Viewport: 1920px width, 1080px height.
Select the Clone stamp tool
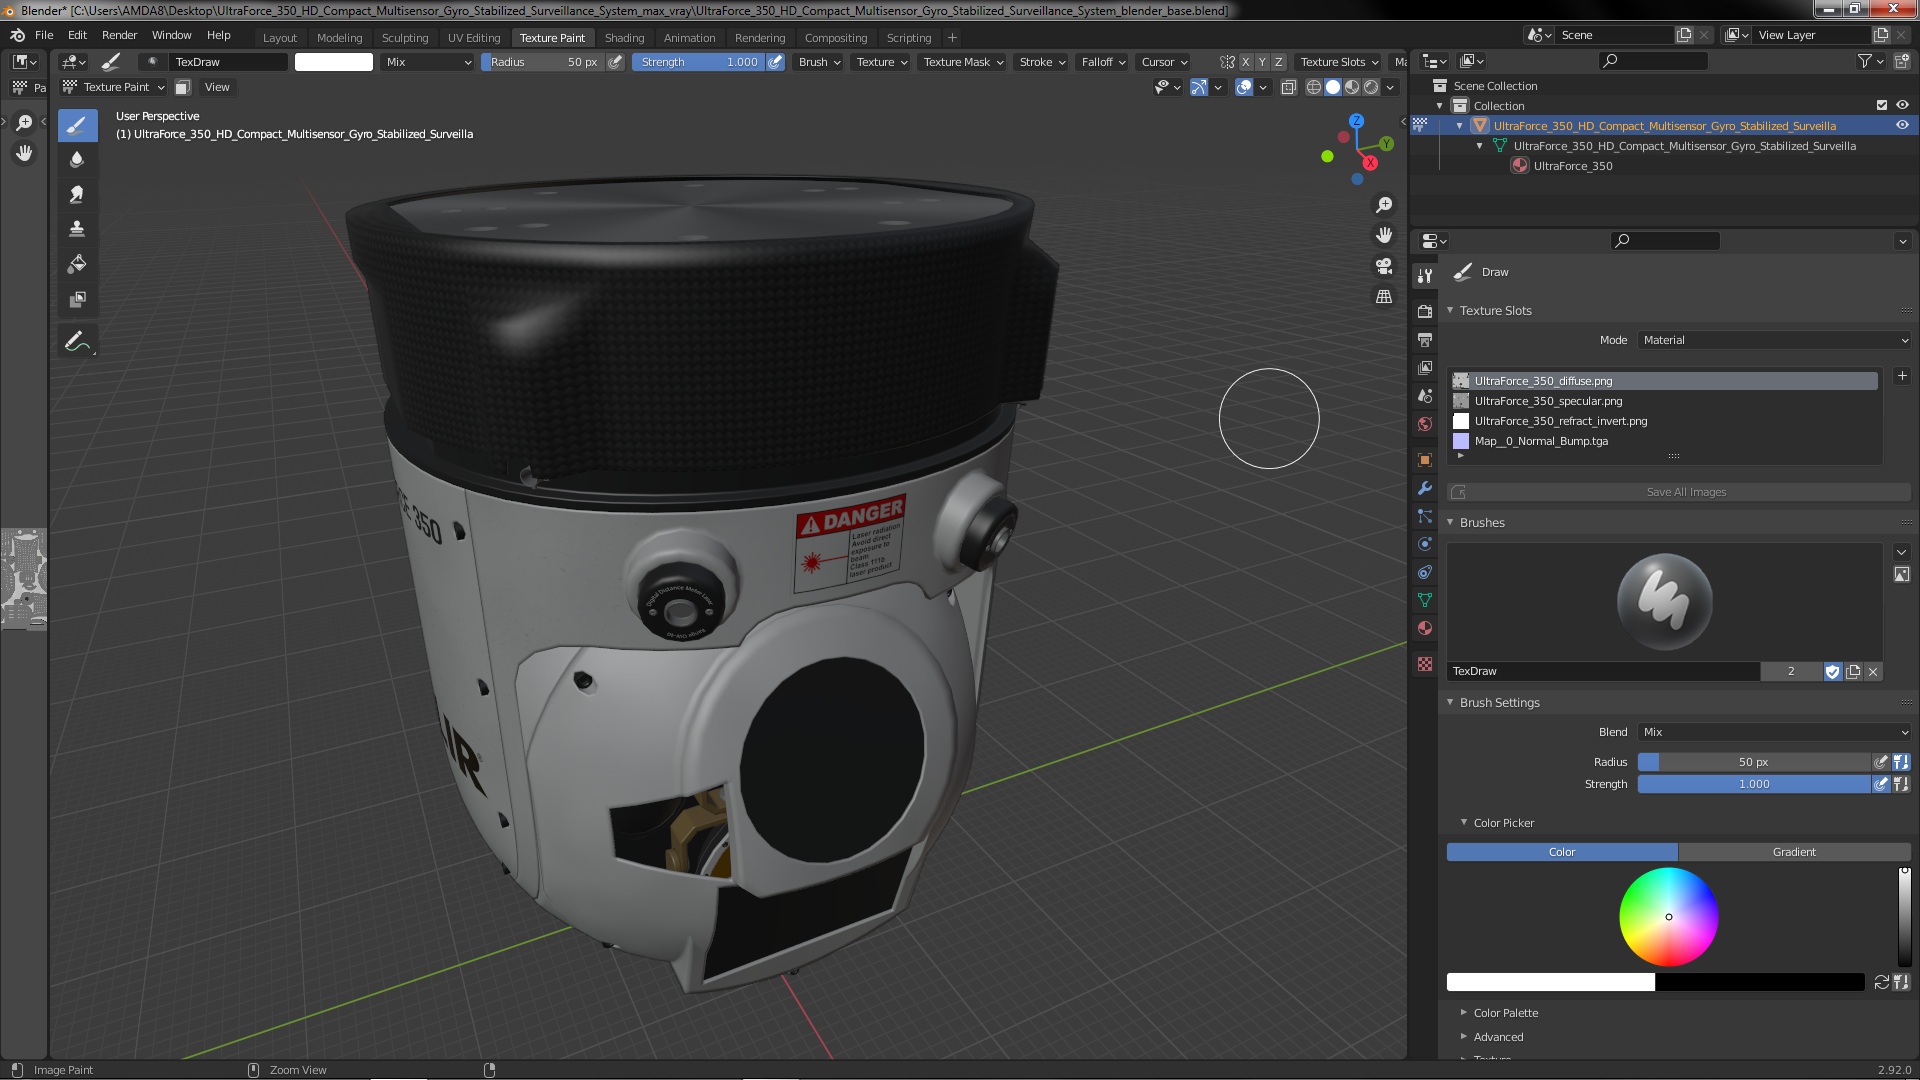pyautogui.click(x=77, y=229)
